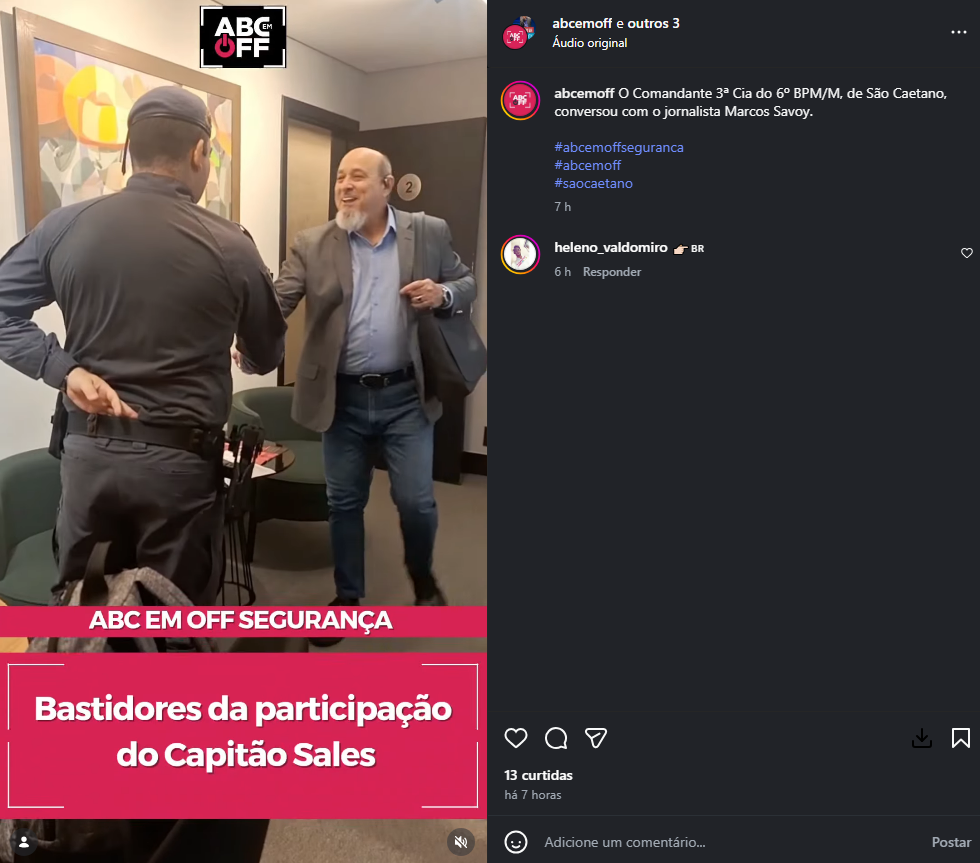This screenshot has height=863, width=980.
Task: Open Áudio original audio page
Action: click(589, 43)
